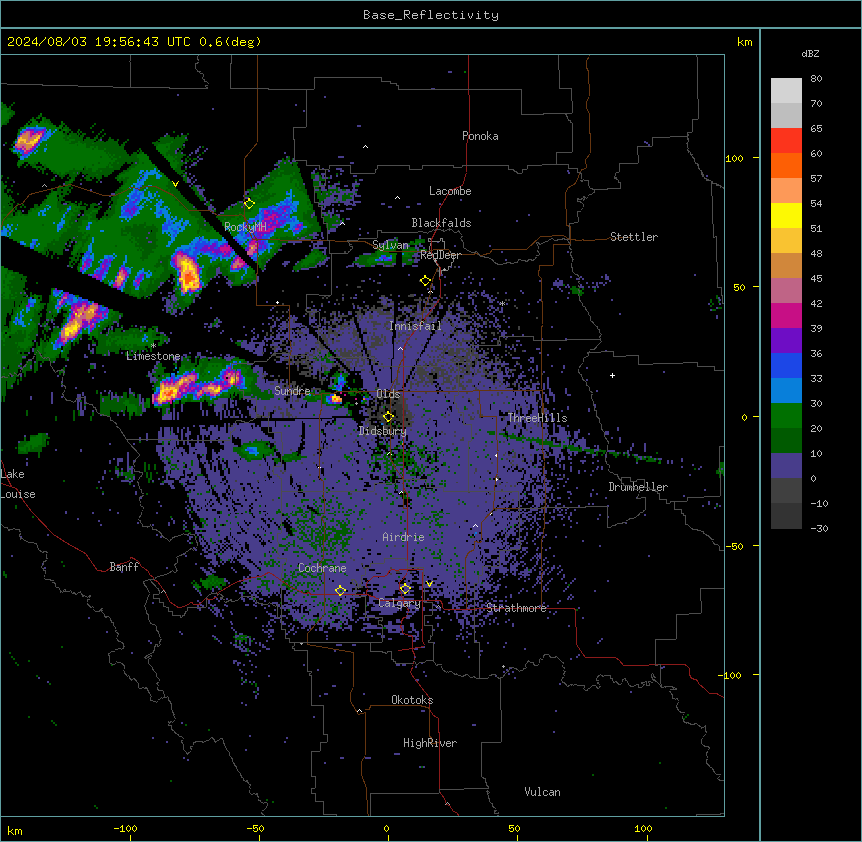This screenshot has height=842, width=862.
Task: Click the Sundre town label
Action: click(x=292, y=391)
